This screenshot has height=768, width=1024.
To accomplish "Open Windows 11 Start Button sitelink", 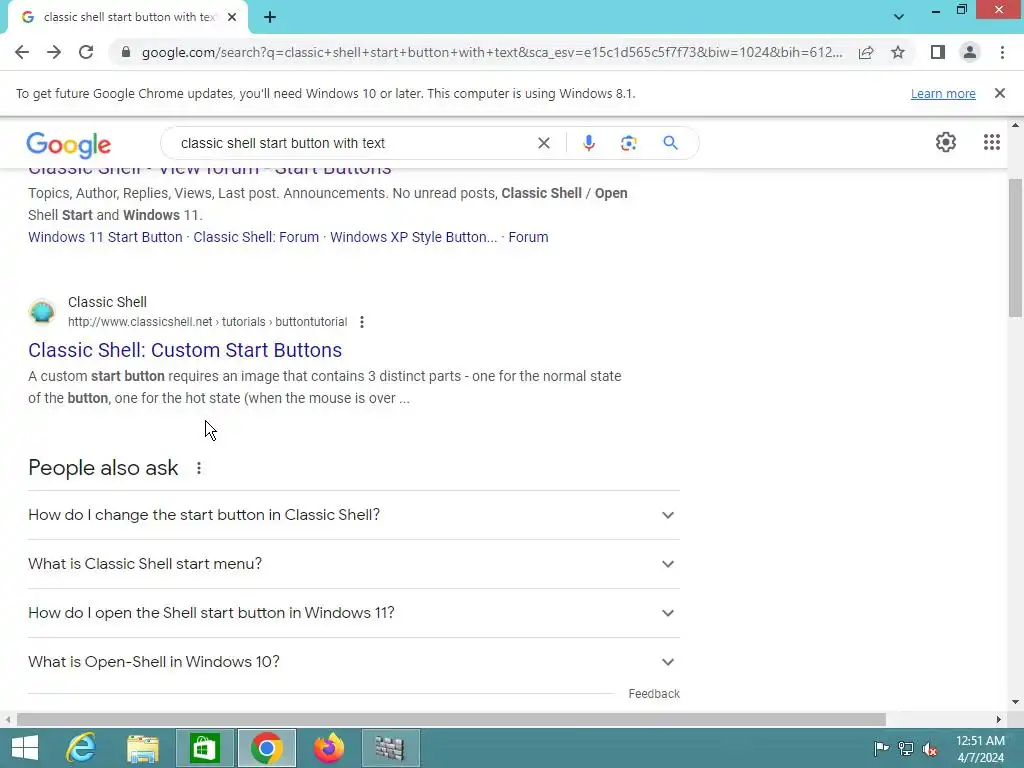I will tap(105, 237).
